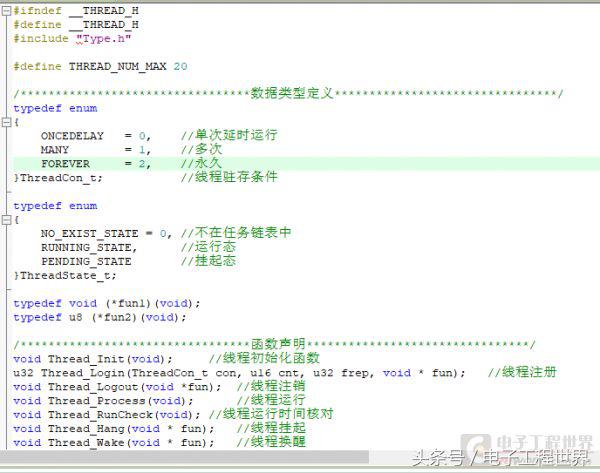
Task: Click the 数据类型定义 comment banner
Action: [x=288, y=93]
